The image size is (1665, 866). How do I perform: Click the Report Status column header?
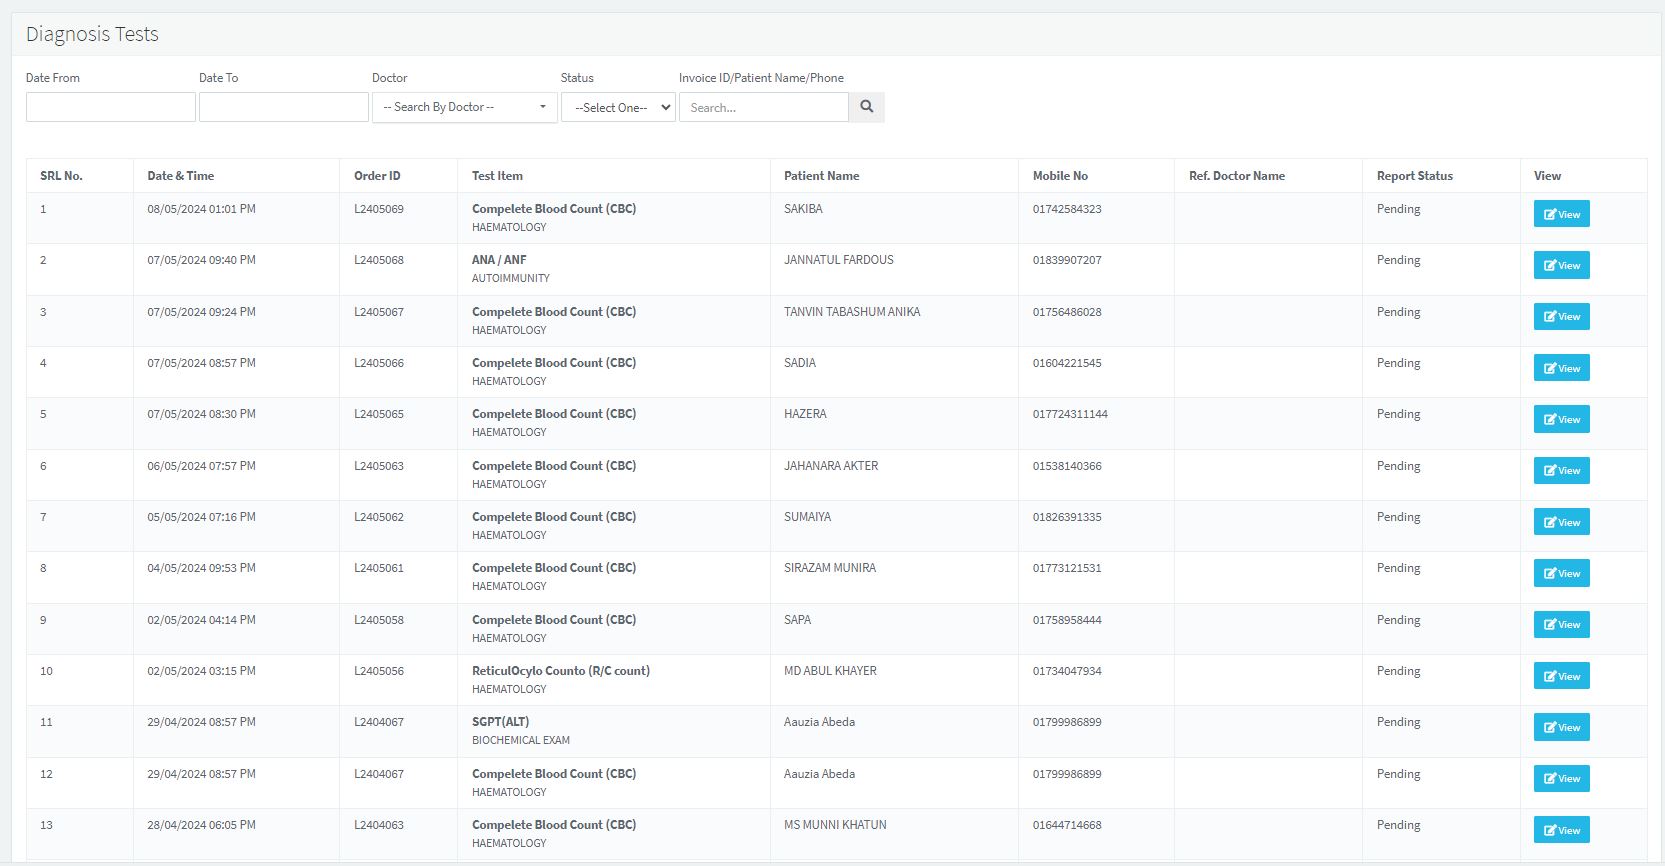[1414, 176]
